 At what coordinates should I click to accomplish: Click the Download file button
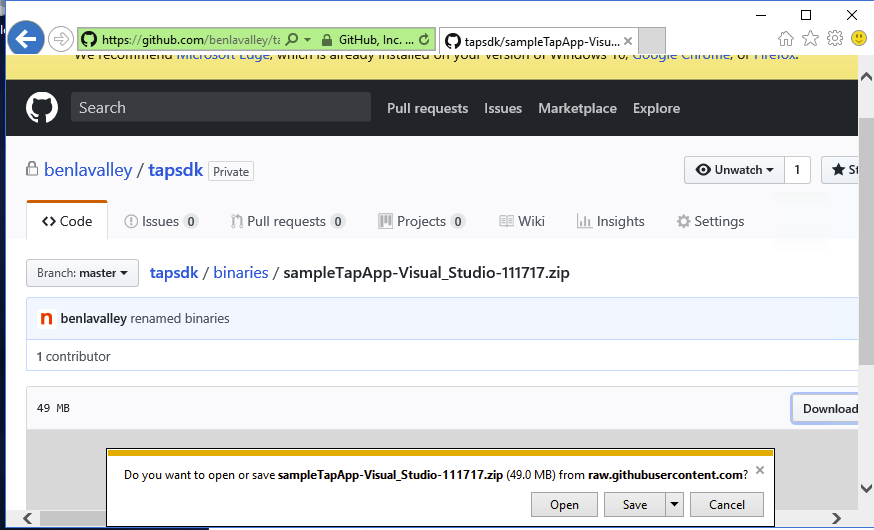(x=826, y=409)
